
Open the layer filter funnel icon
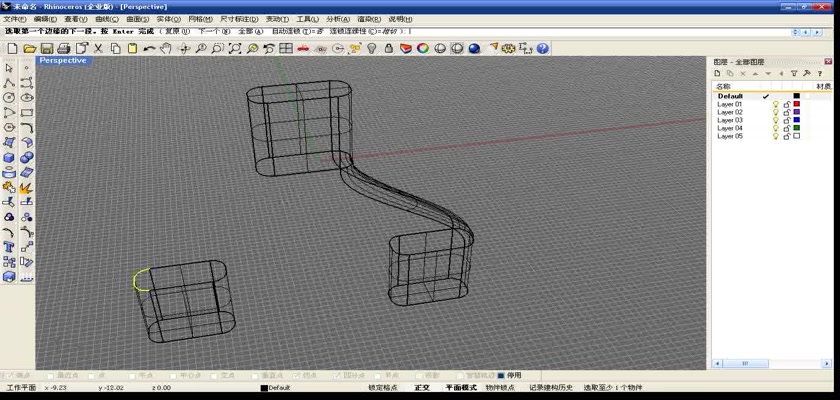click(x=794, y=73)
